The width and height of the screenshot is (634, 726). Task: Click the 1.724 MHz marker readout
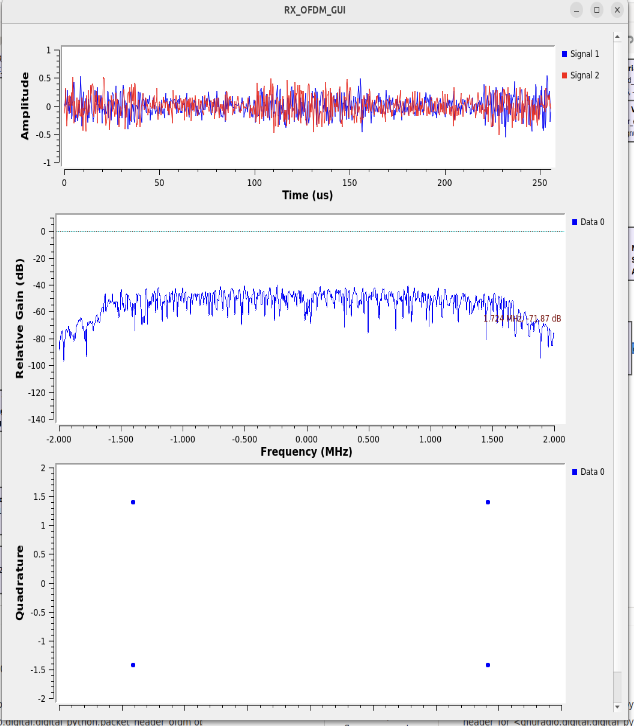(x=523, y=319)
